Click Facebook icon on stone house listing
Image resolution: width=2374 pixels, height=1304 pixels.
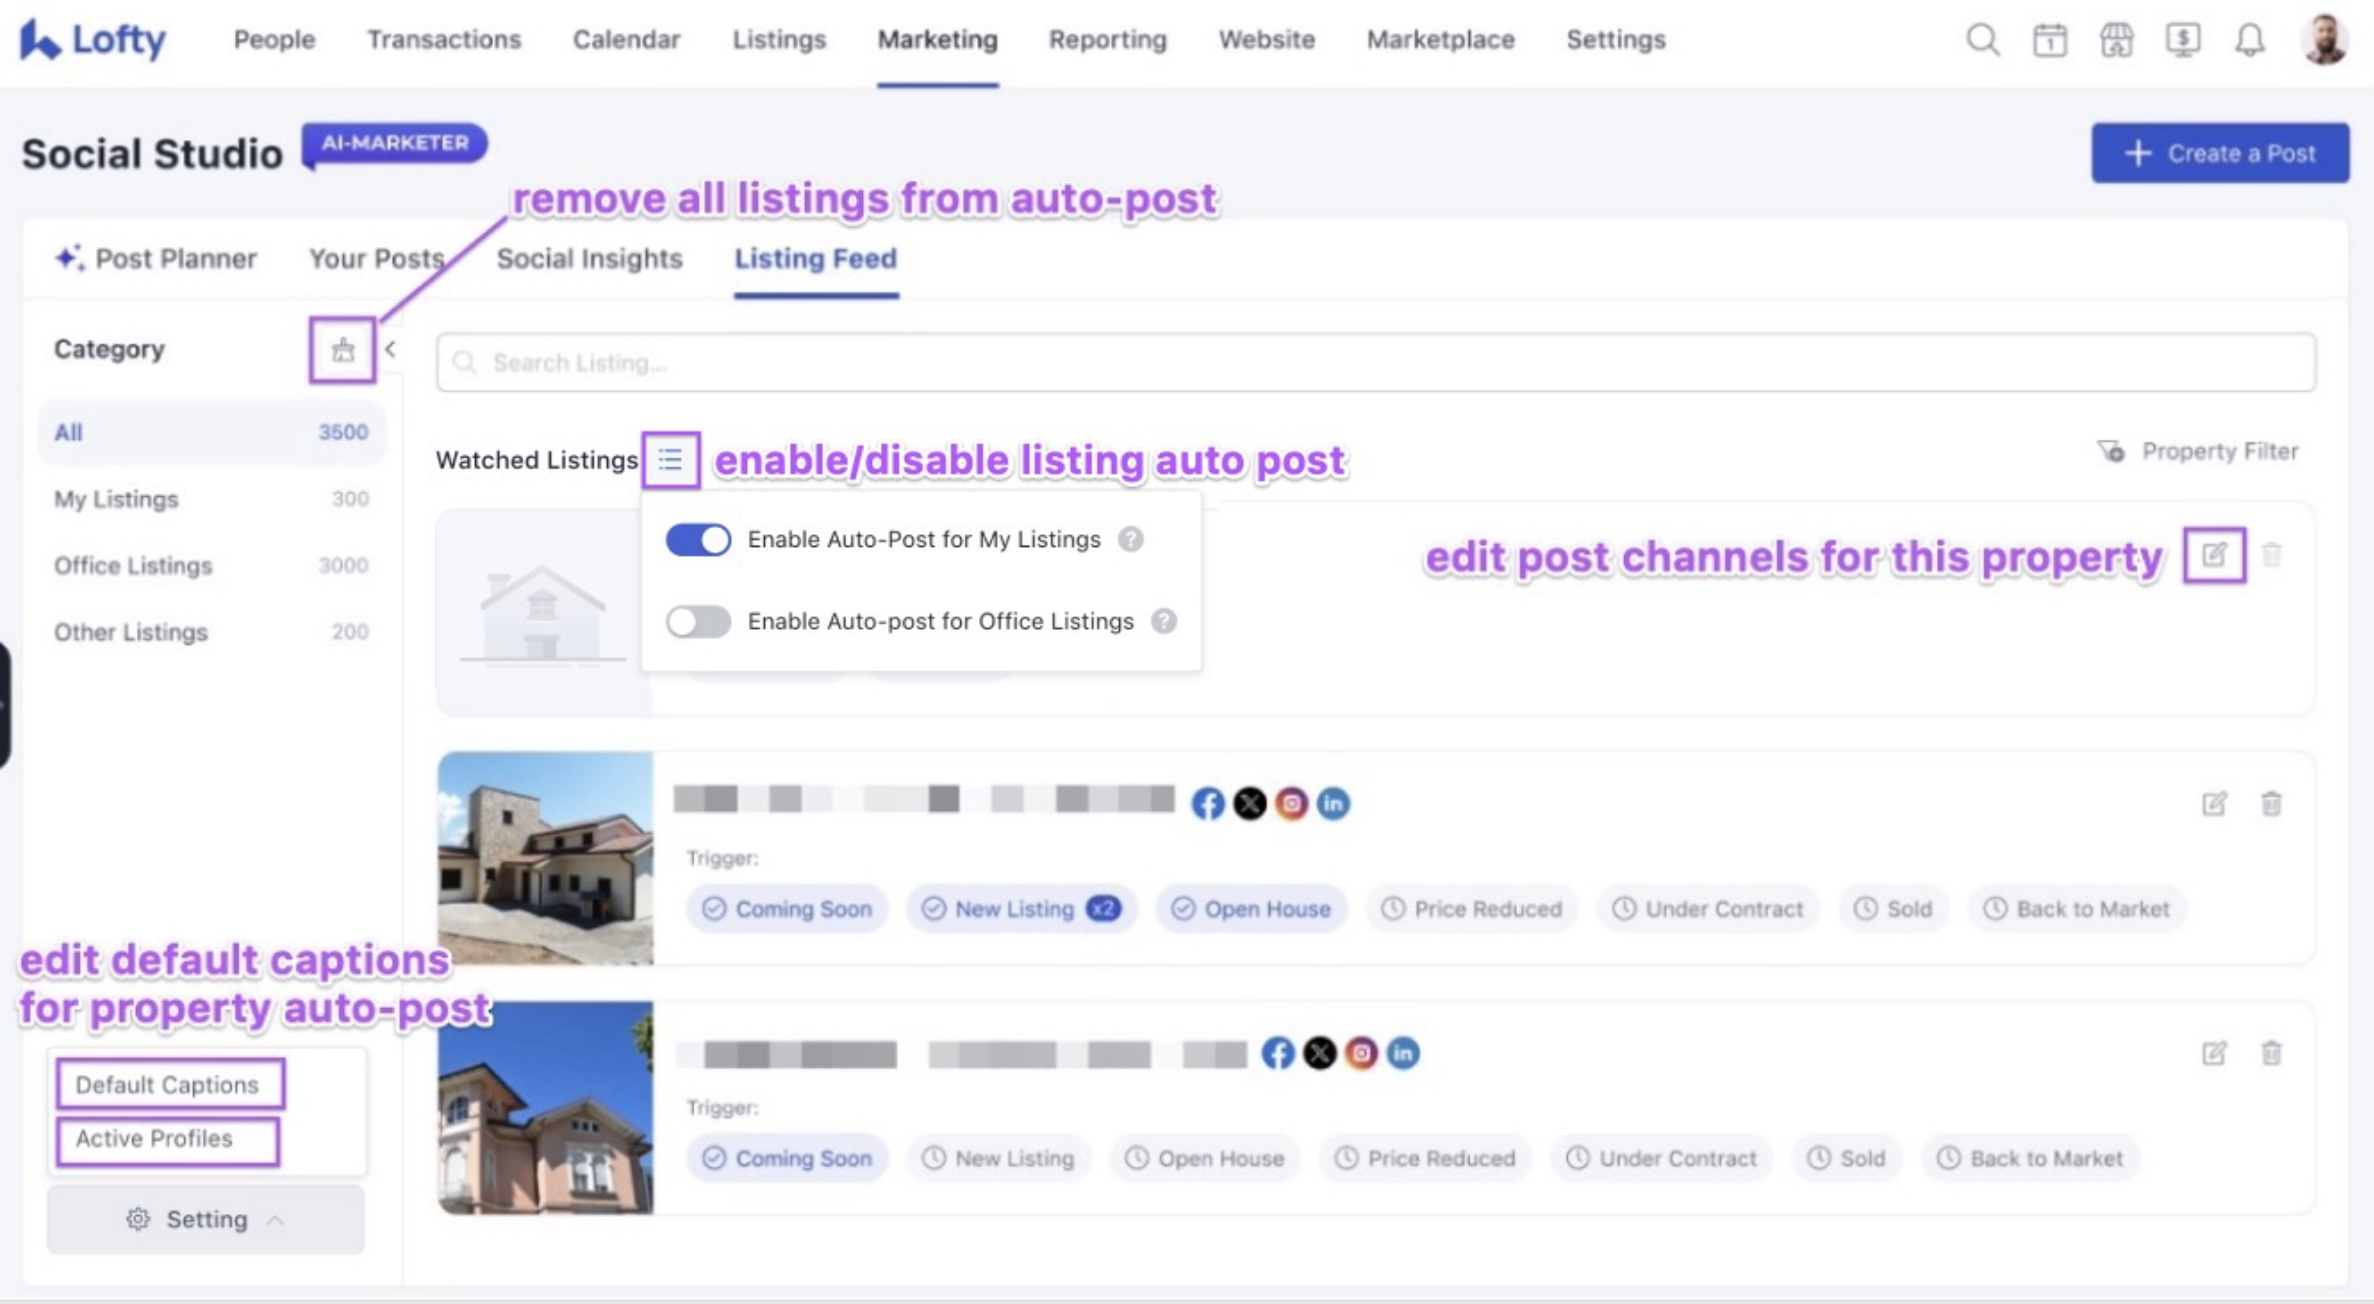pyautogui.click(x=1207, y=804)
